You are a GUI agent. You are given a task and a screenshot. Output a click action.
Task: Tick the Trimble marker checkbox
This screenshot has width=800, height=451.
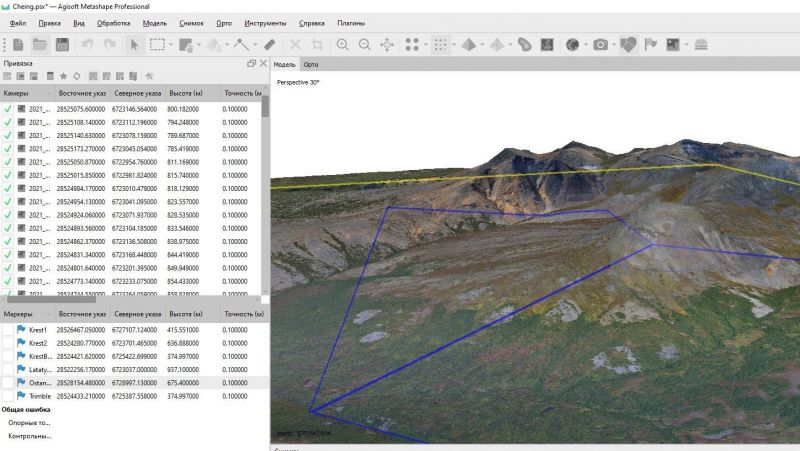8,396
